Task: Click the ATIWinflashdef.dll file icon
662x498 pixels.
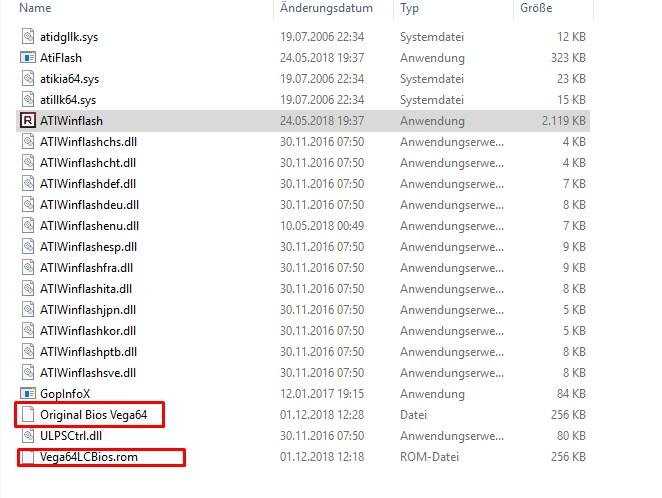Action: click(x=28, y=184)
